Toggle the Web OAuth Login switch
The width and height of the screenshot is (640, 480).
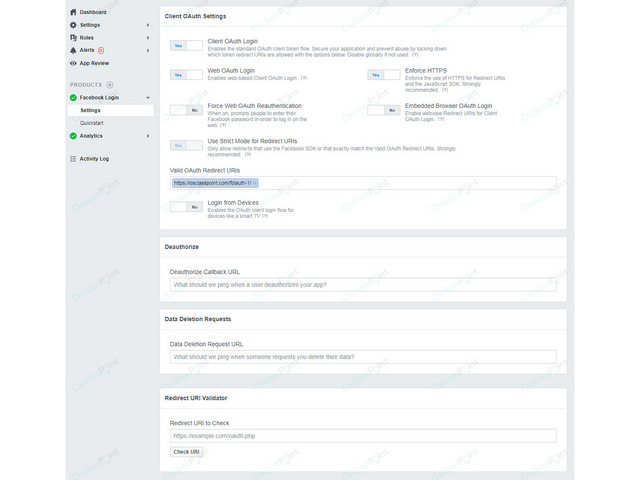(x=186, y=75)
